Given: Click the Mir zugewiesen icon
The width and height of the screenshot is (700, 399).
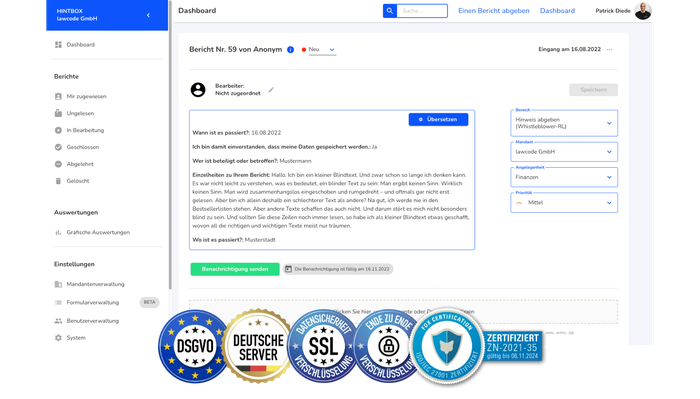Looking at the screenshot, I should 58,96.
